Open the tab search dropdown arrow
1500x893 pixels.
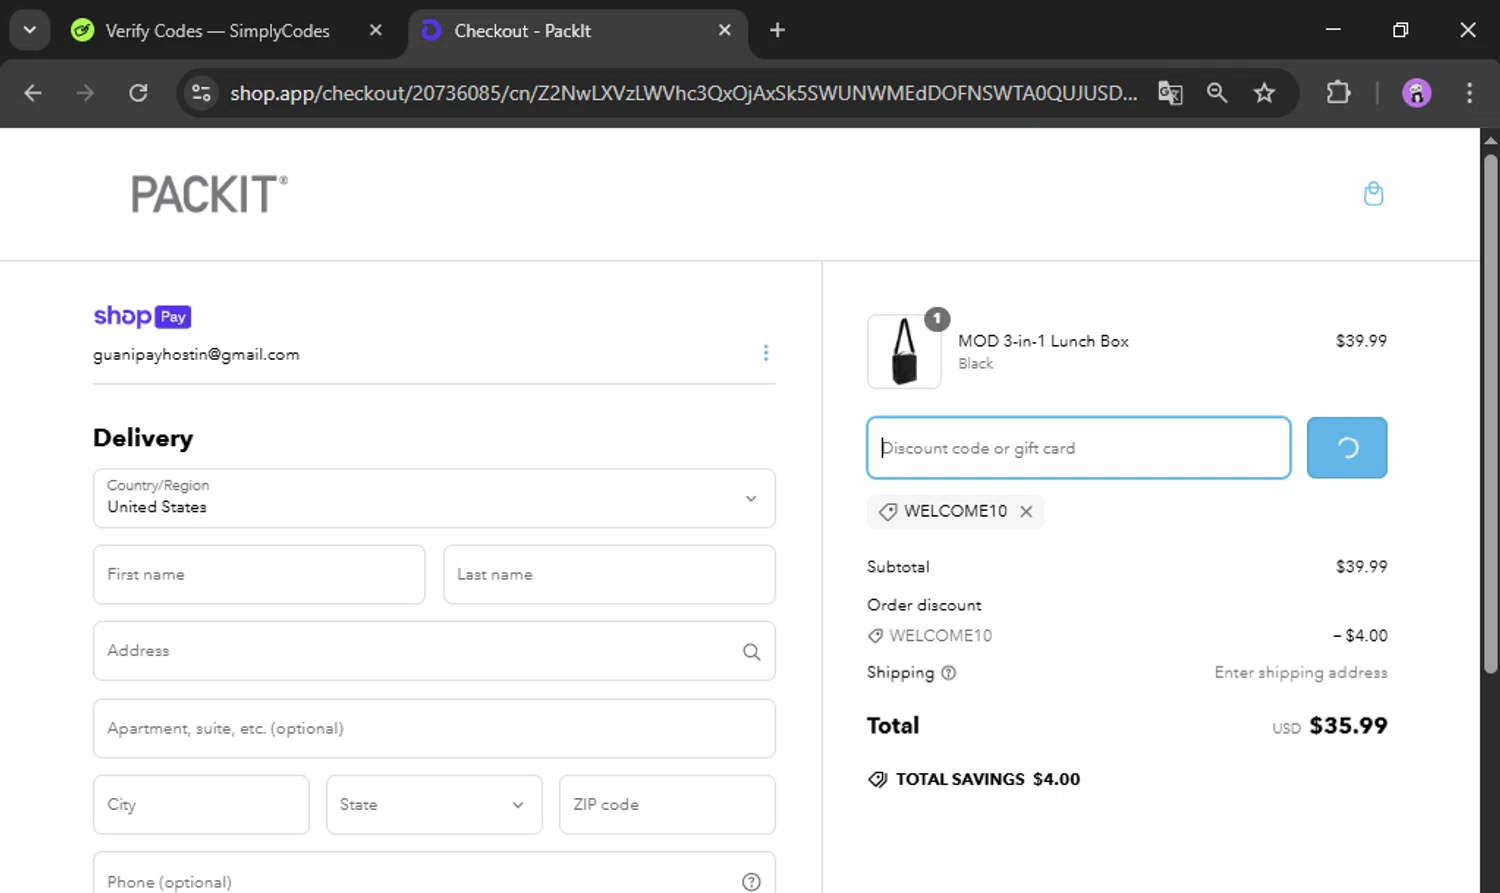[29, 30]
